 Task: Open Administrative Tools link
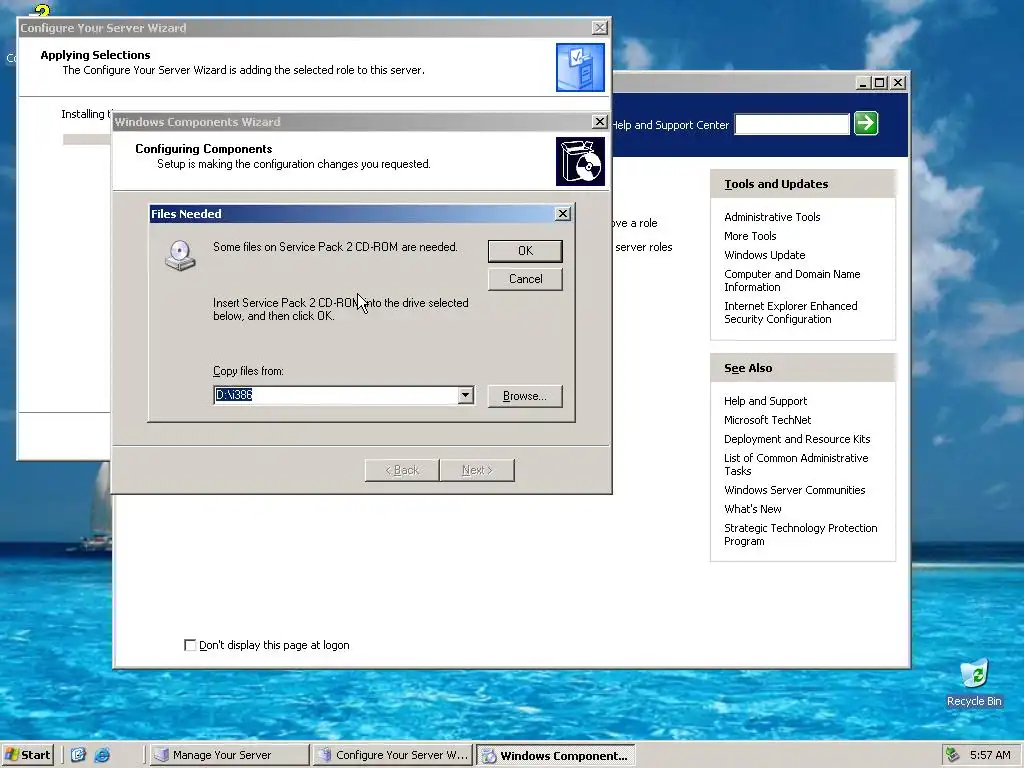tap(772, 217)
